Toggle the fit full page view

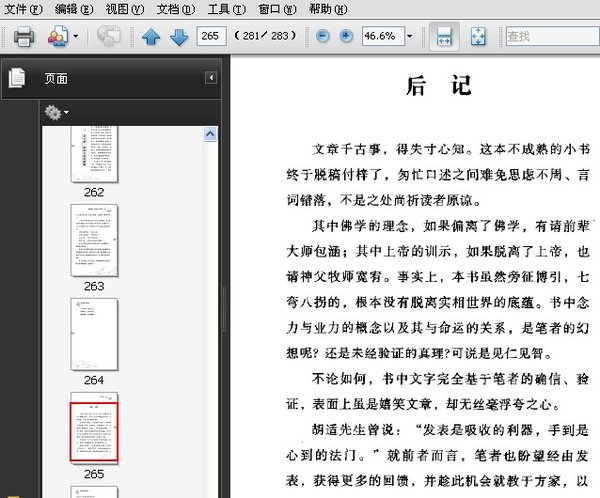pyautogui.click(x=478, y=37)
